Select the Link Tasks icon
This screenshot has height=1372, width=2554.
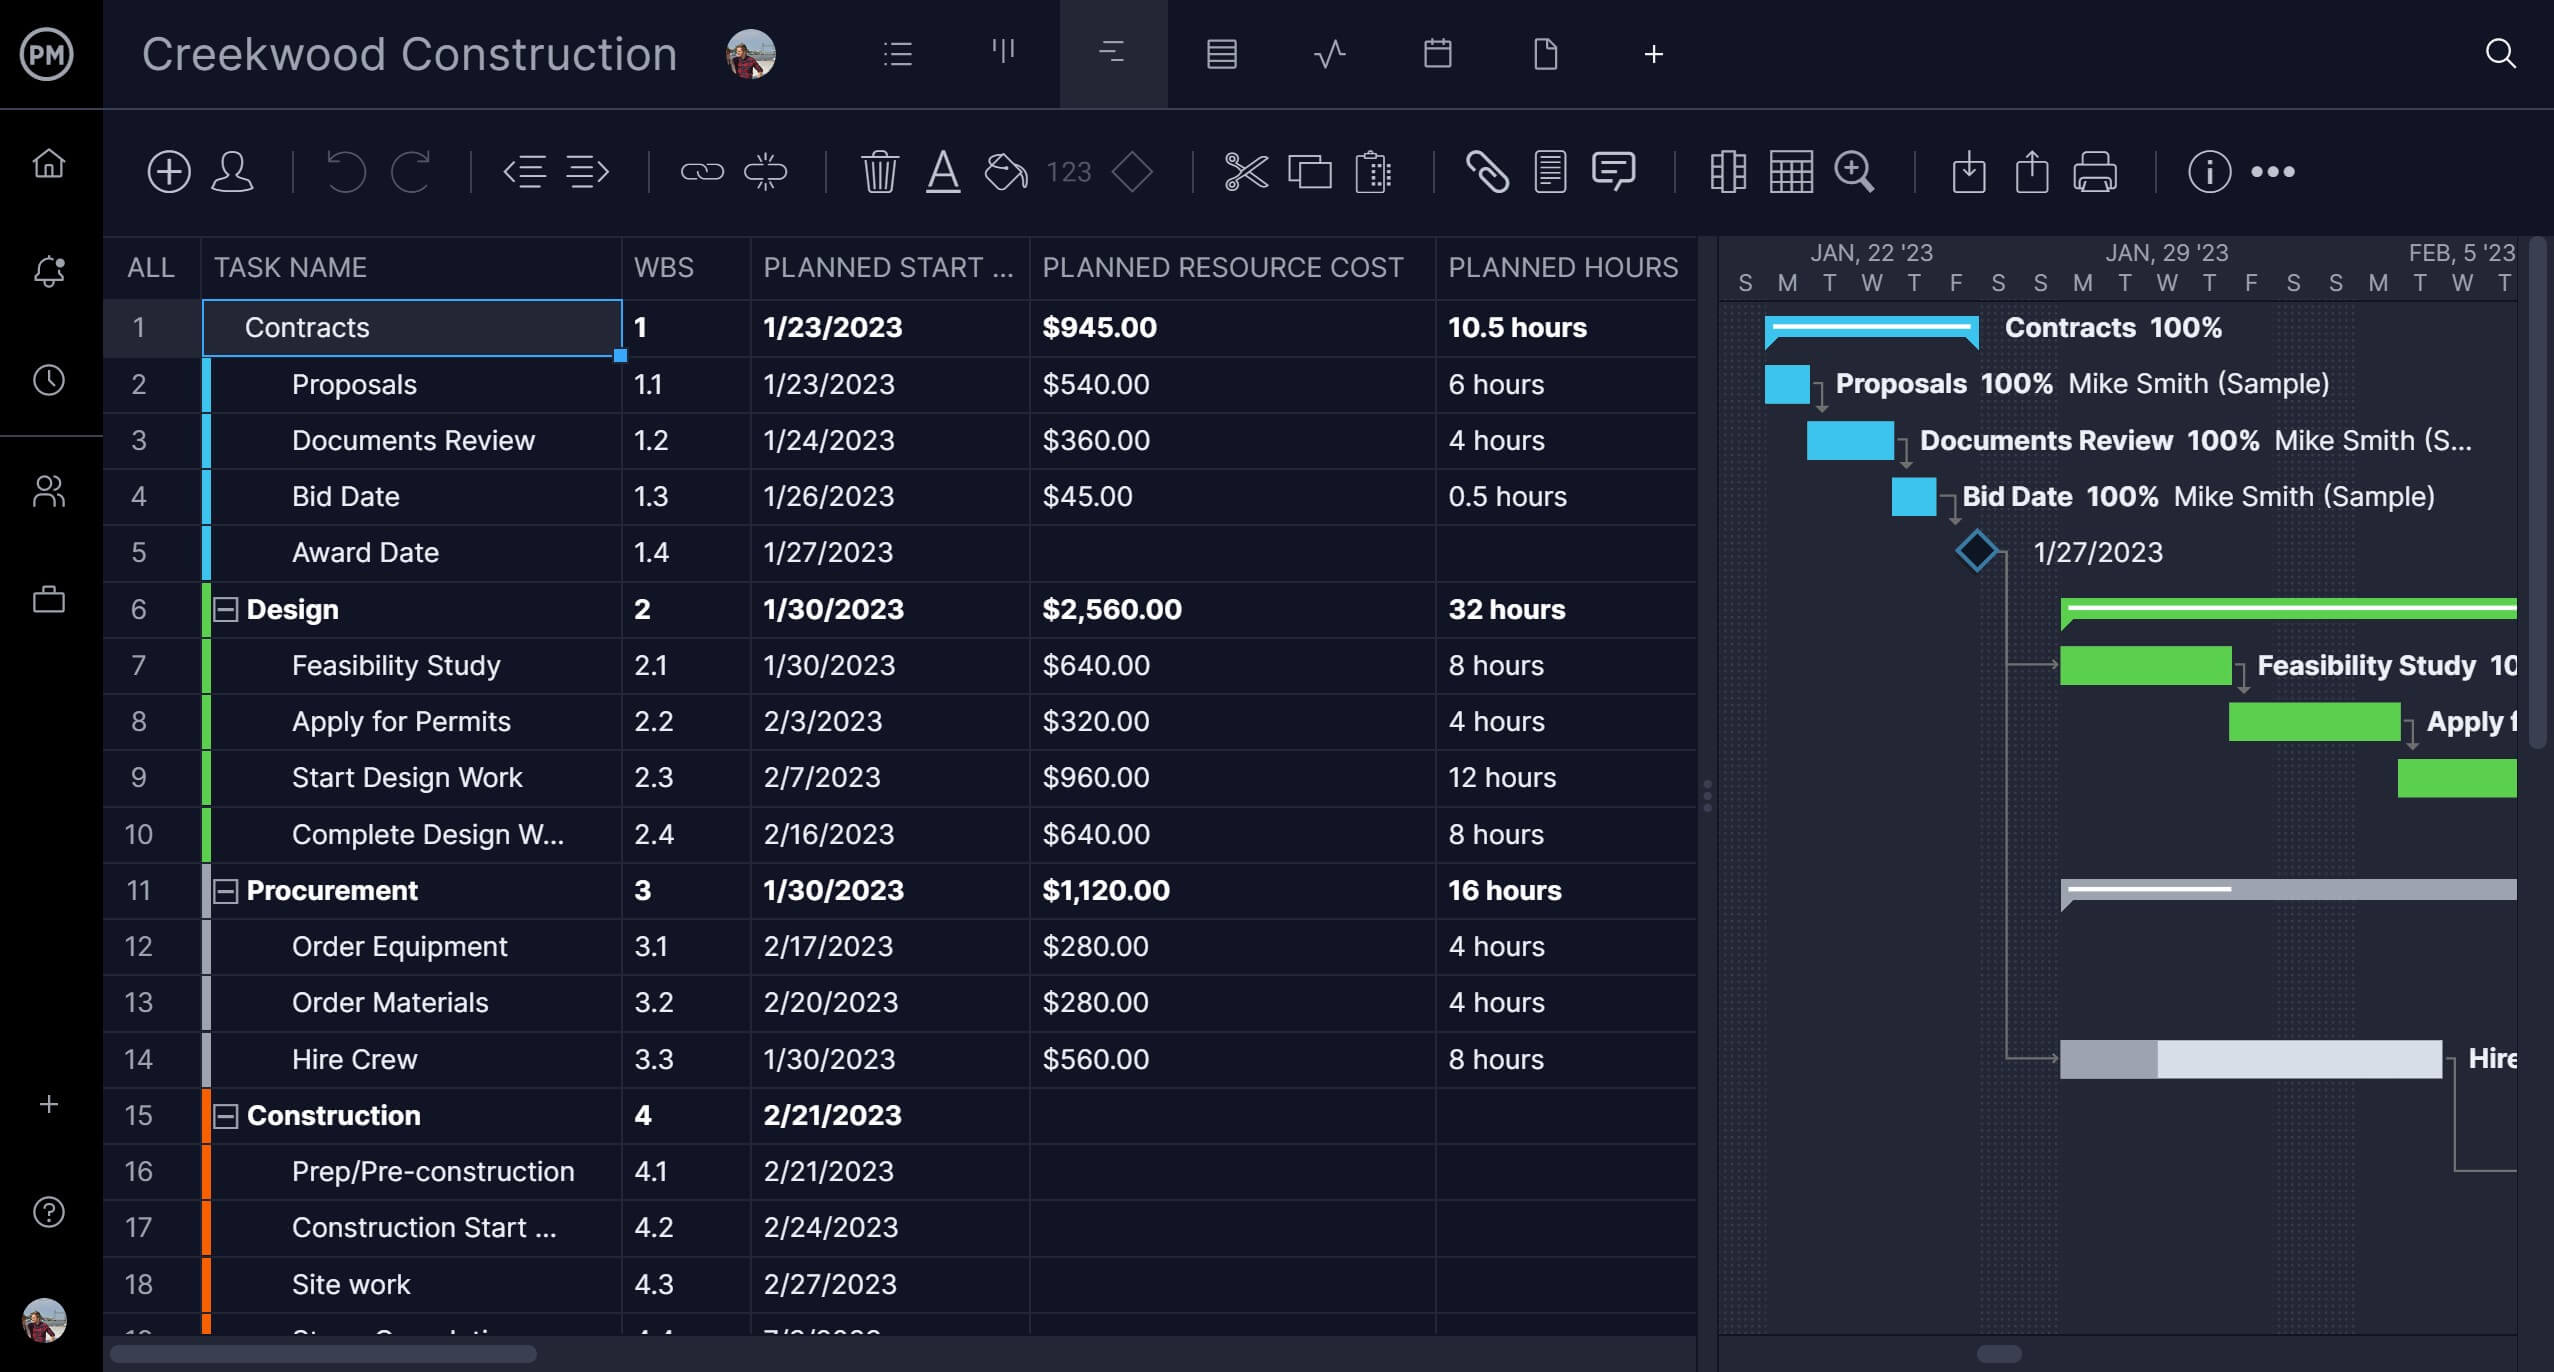click(x=699, y=171)
